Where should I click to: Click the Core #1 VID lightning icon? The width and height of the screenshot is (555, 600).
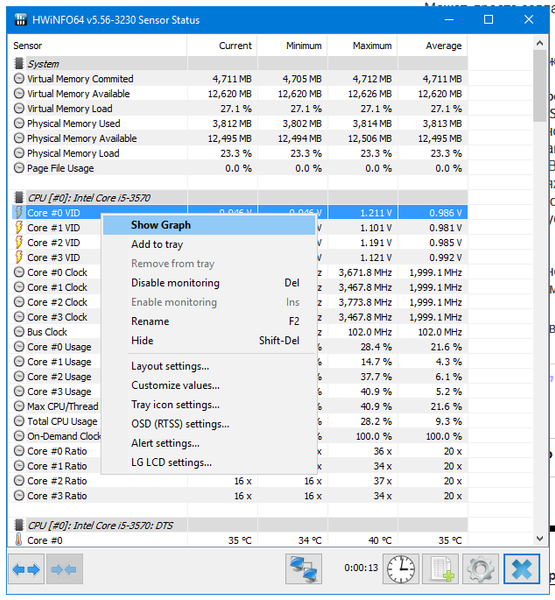(x=19, y=228)
